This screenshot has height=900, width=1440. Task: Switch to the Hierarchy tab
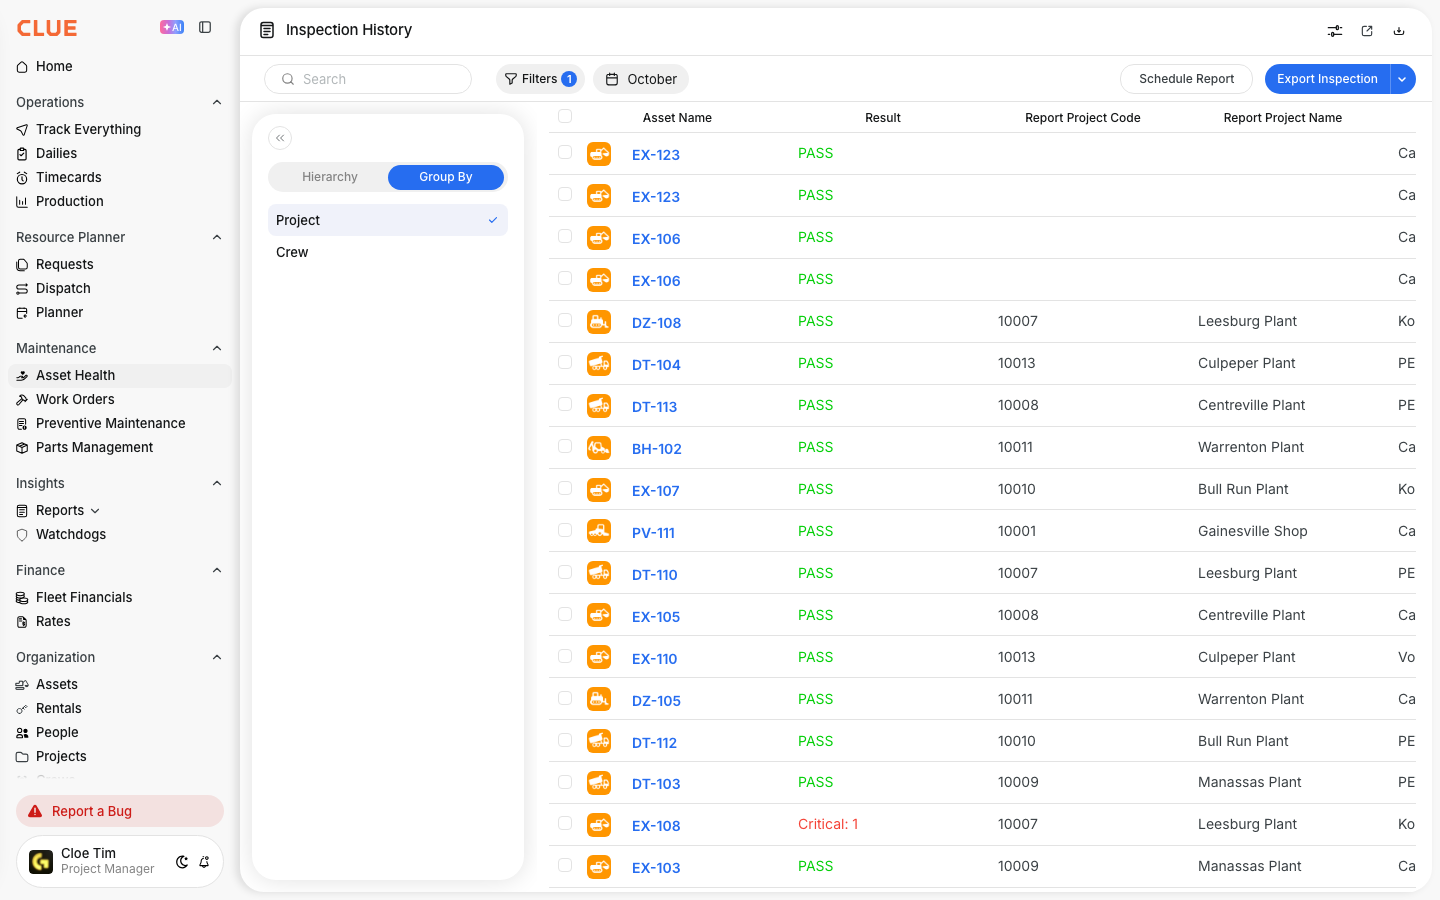(x=329, y=177)
